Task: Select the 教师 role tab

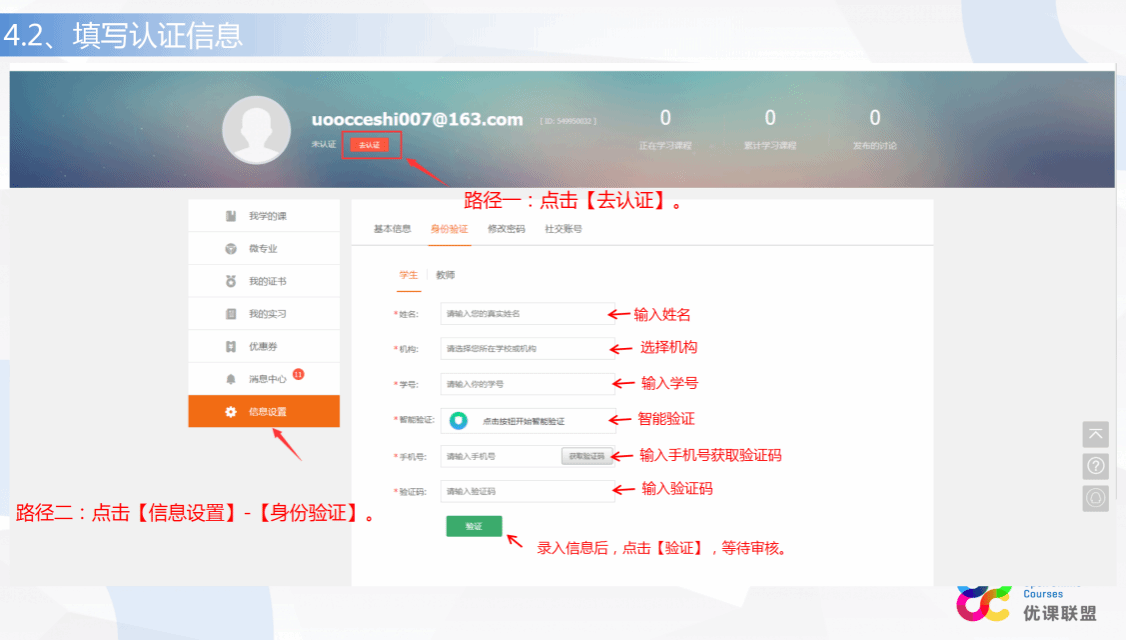Action: click(x=445, y=275)
